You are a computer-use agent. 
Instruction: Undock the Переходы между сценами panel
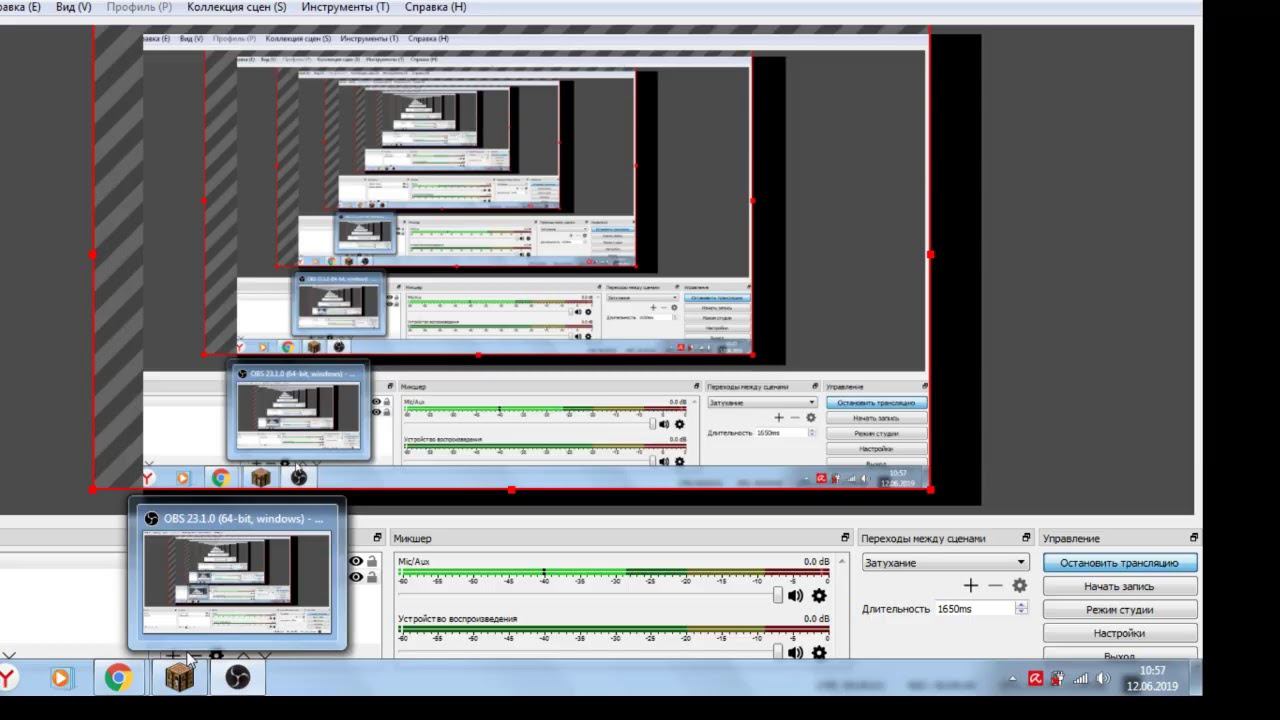(1026, 538)
